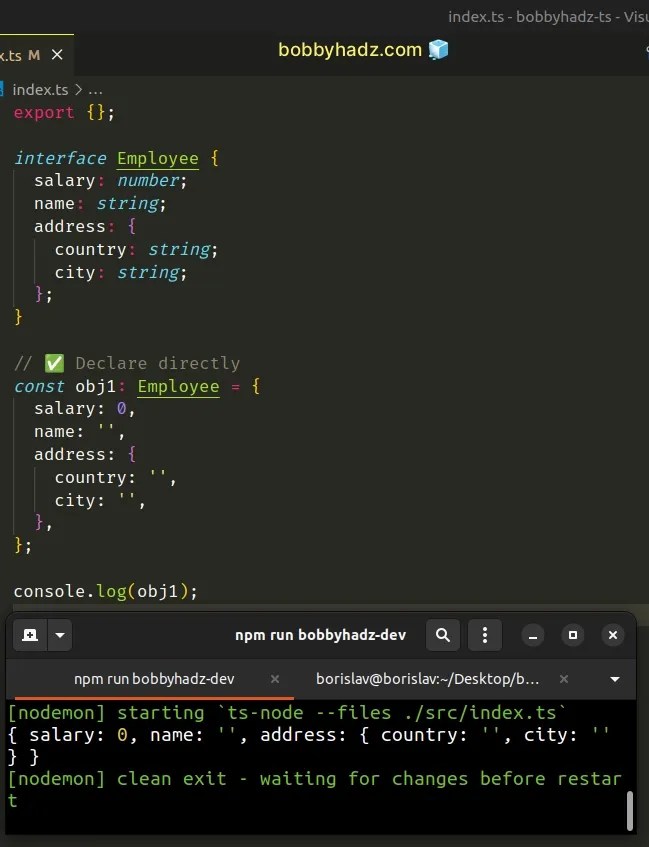Image resolution: width=649 pixels, height=847 pixels.
Task: Click the green checkmark emoji in comment
Action: pos(54,363)
